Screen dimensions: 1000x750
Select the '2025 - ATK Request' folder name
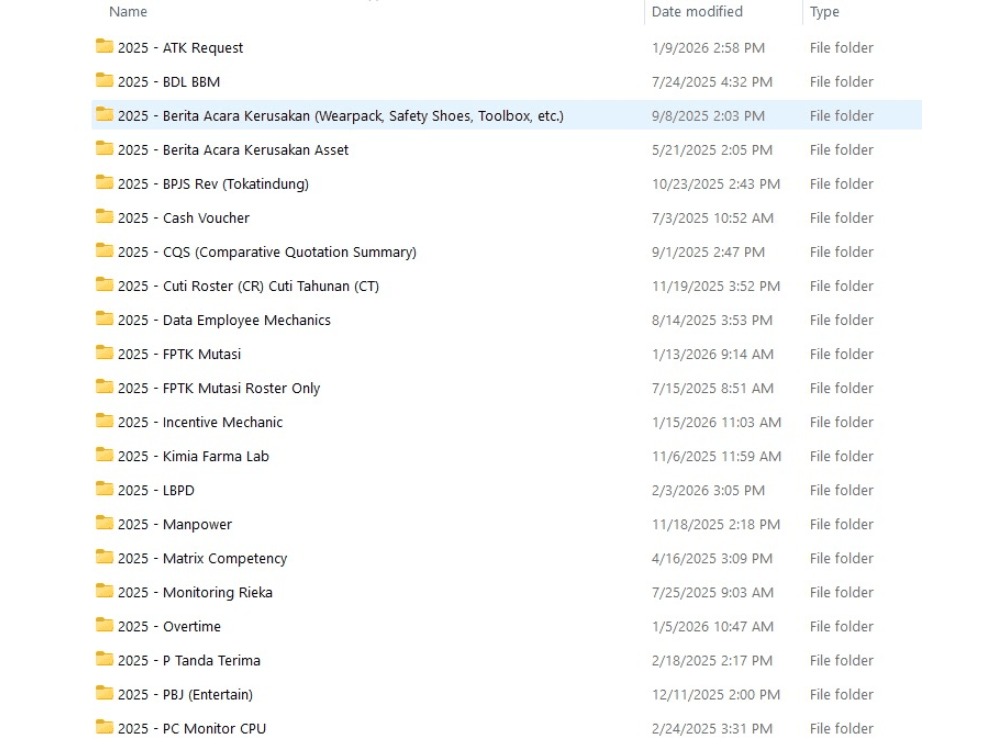coord(180,48)
